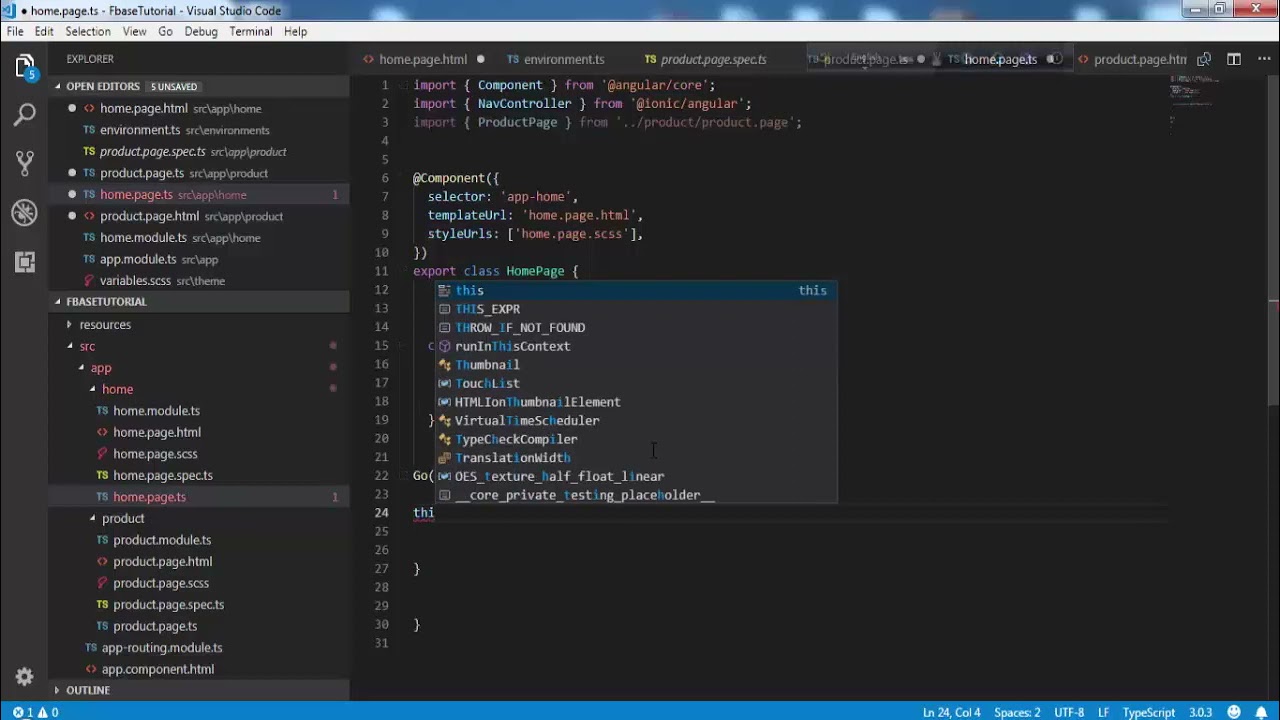Open the Debug menu

click(x=201, y=31)
